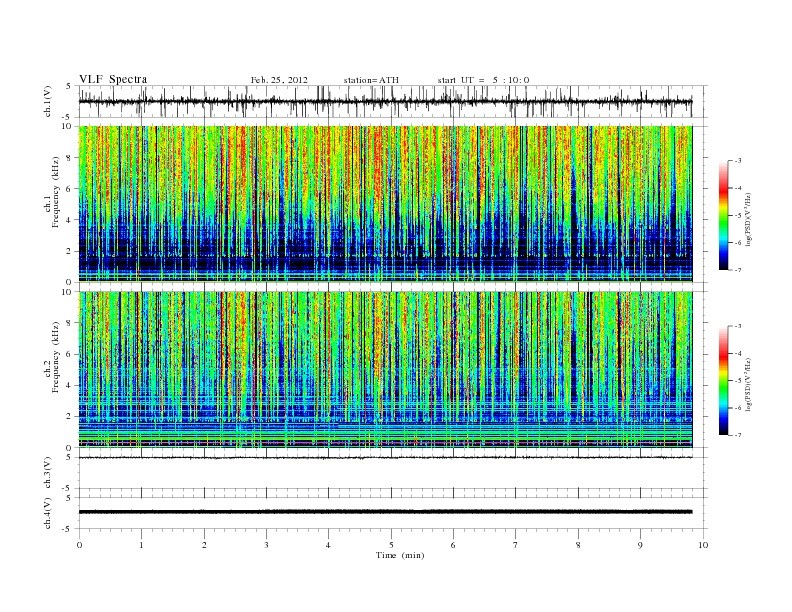The image size is (792, 612).
Task: Click time axis tick label "4"
Action: point(328,545)
